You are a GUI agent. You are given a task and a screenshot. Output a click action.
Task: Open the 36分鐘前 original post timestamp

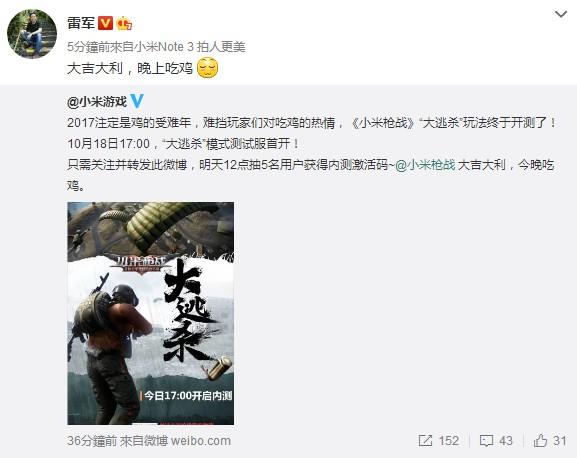click(92, 441)
